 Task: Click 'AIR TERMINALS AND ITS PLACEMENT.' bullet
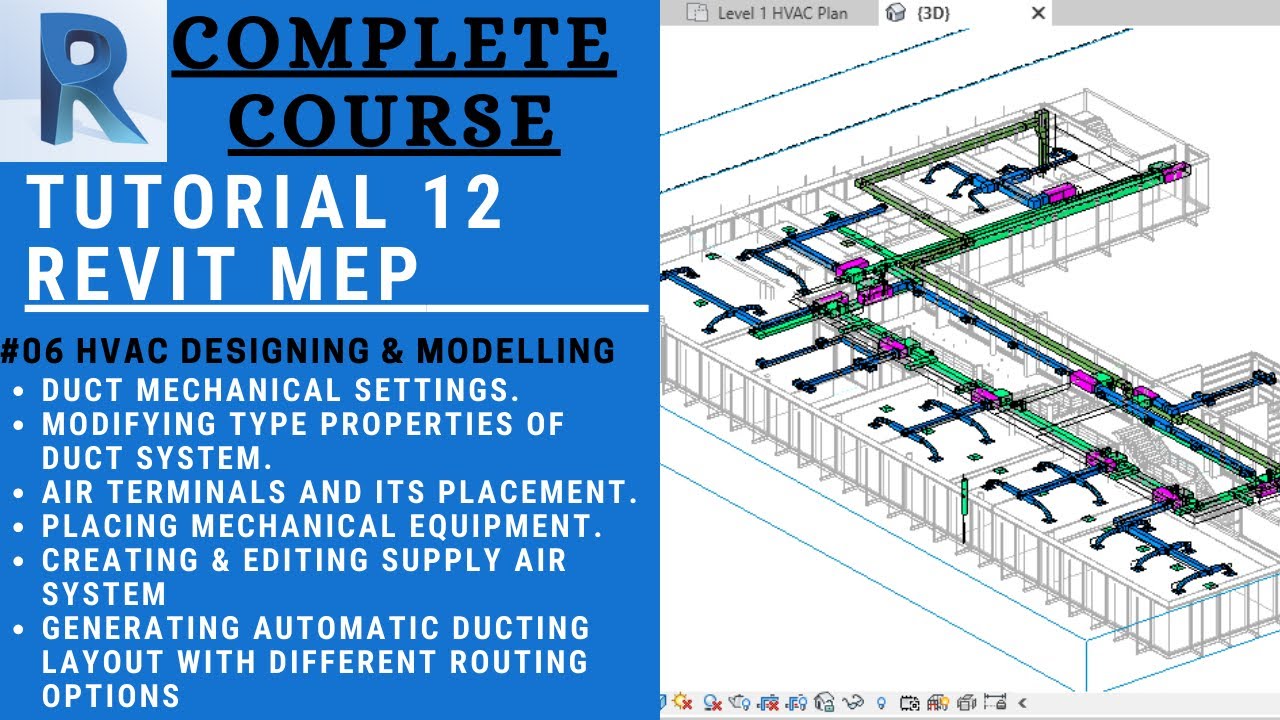pyautogui.click(x=340, y=491)
